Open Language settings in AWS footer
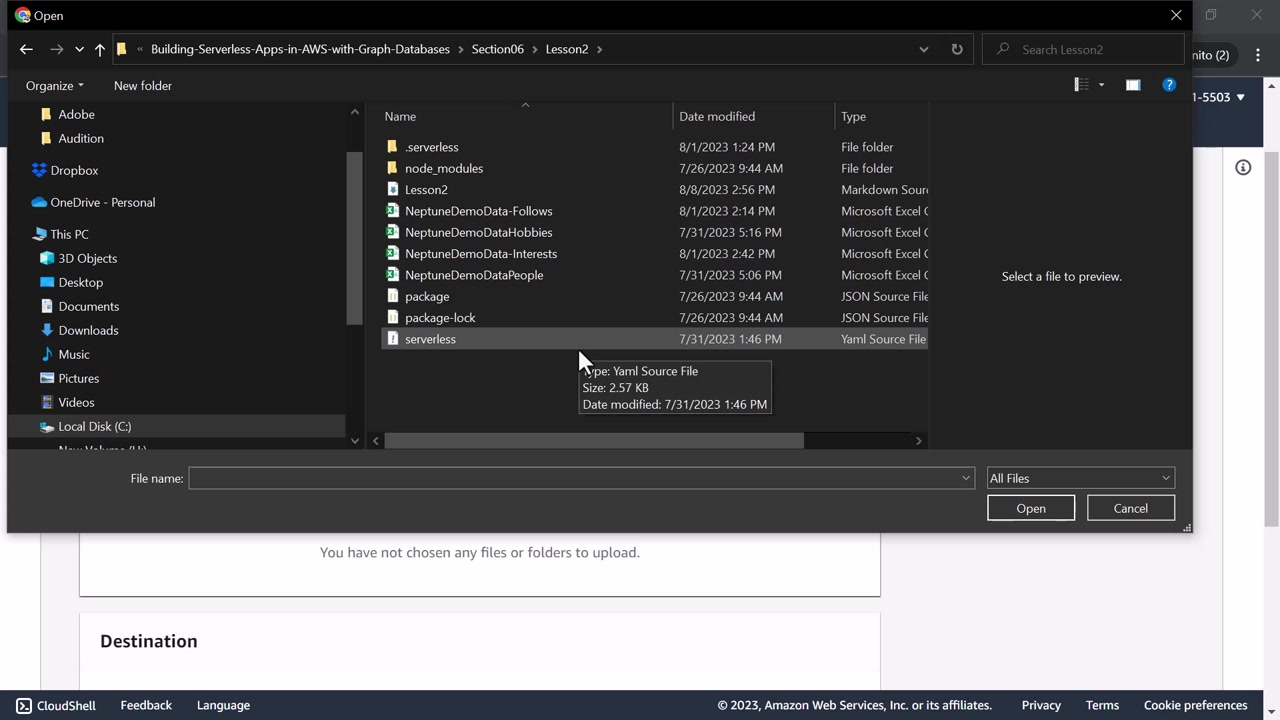Image resolution: width=1280 pixels, height=720 pixels. coord(223,705)
